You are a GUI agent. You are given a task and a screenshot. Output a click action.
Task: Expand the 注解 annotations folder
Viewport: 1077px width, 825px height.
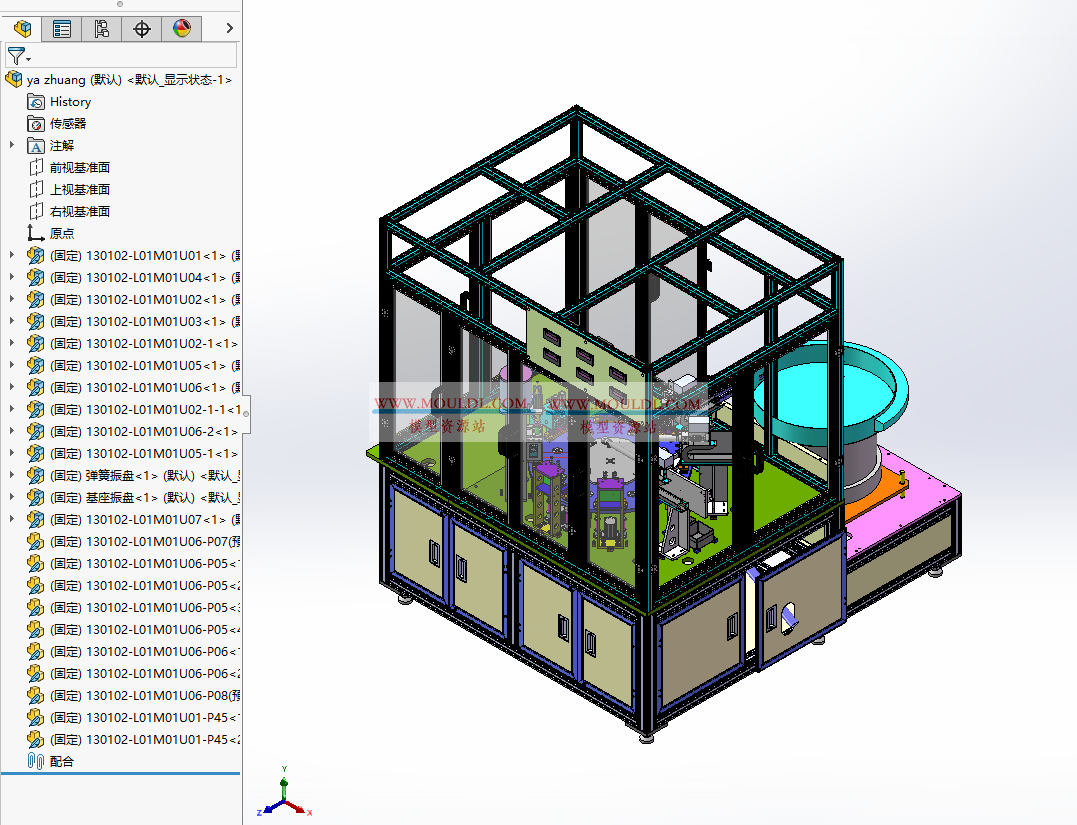click(12, 146)
